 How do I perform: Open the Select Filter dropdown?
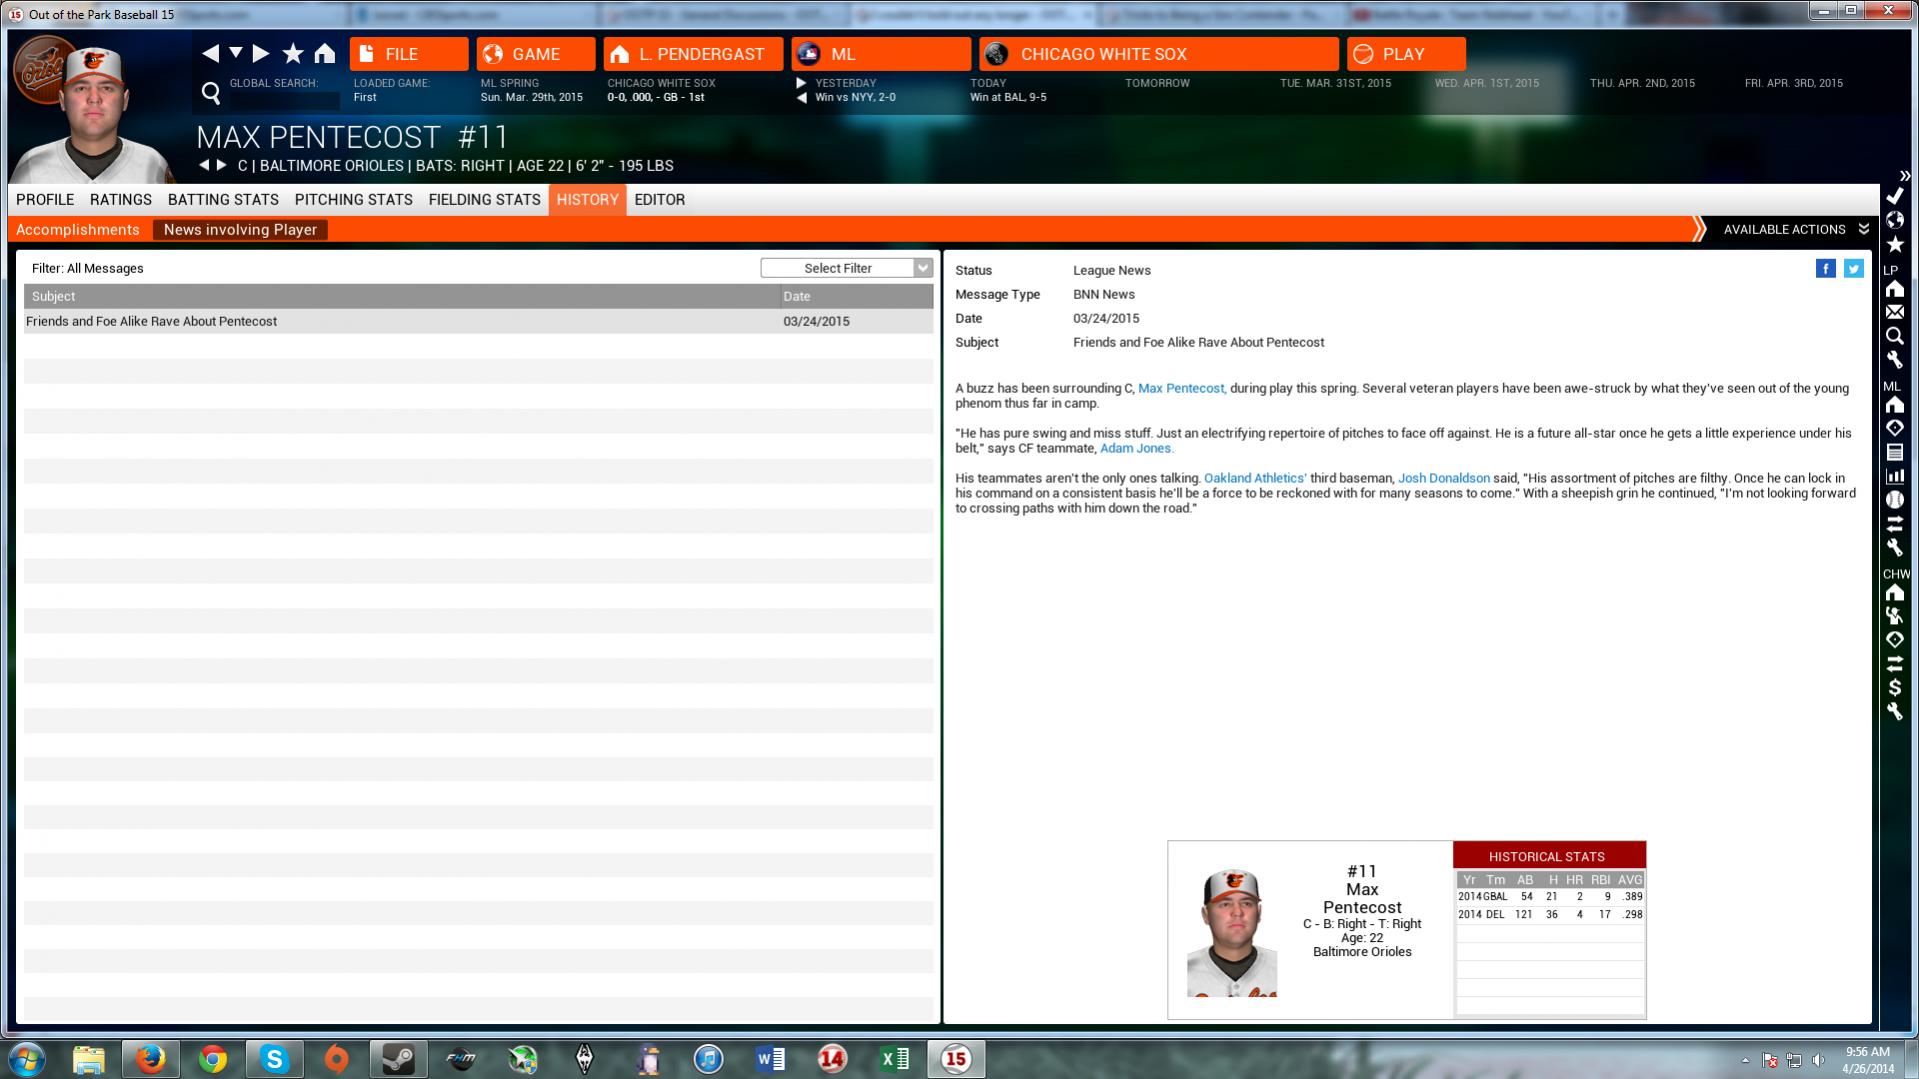[847, 268]
